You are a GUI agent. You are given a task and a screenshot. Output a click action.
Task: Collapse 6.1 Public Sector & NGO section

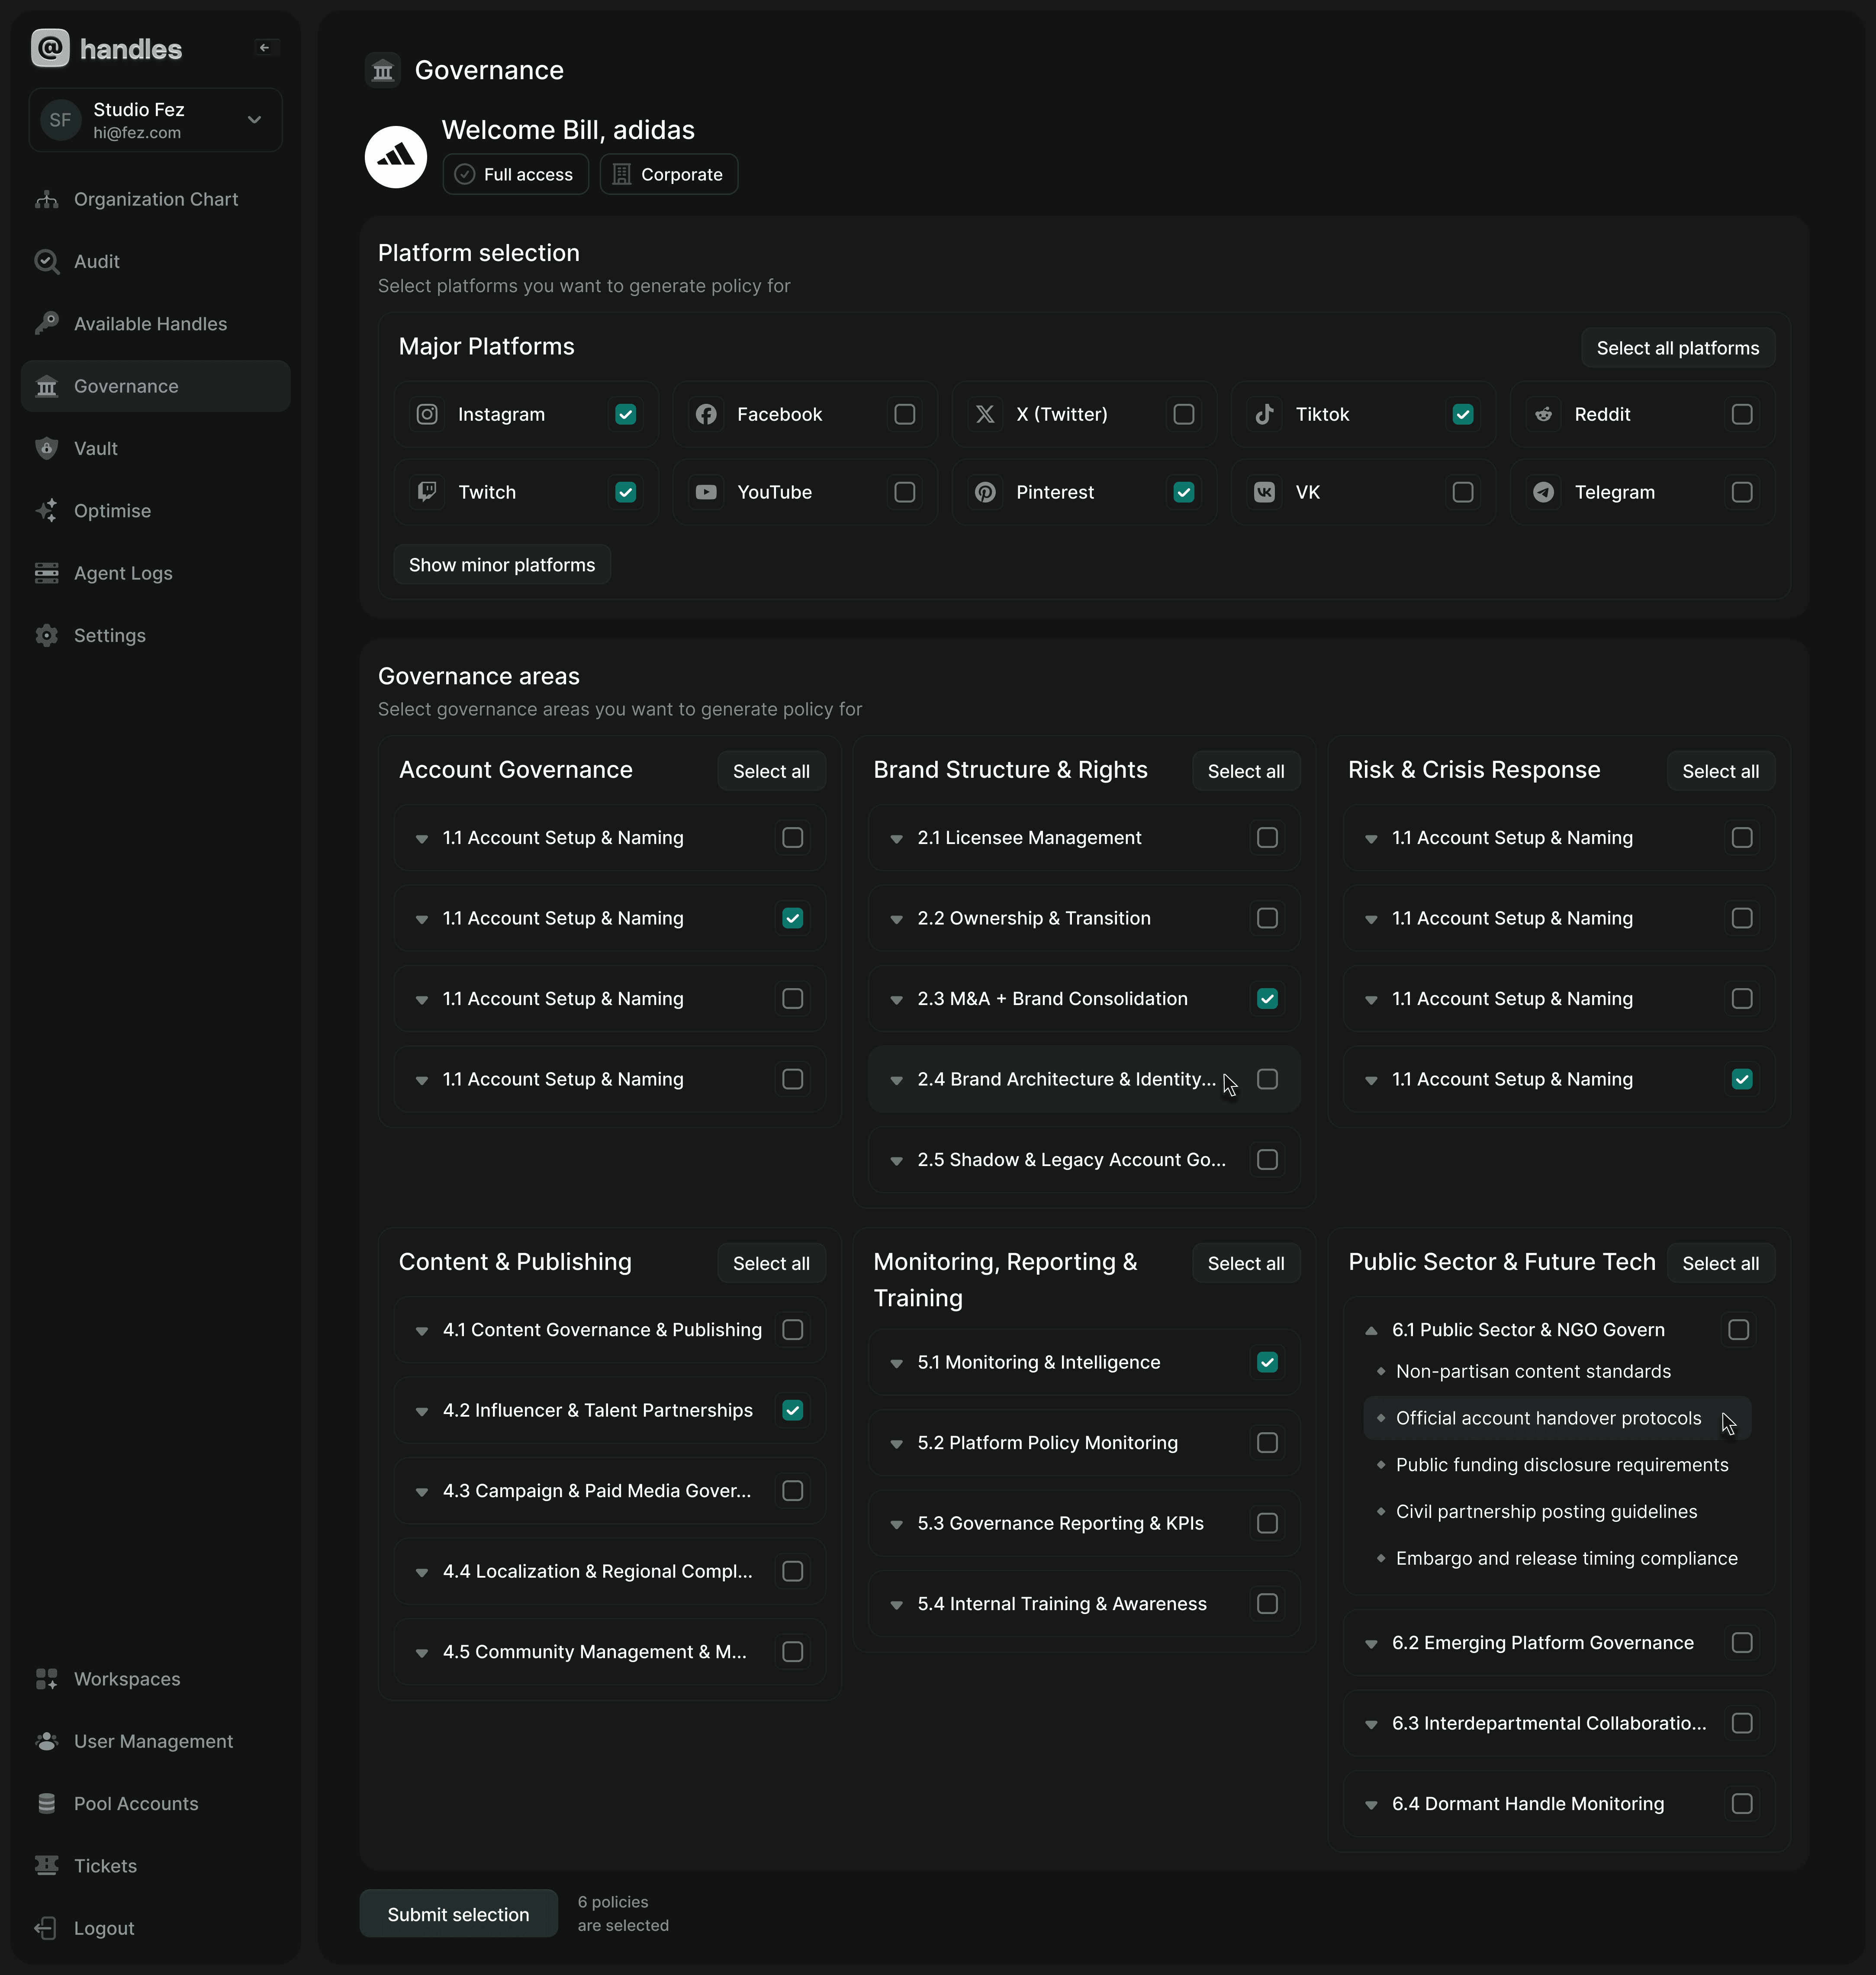tap(1371, 1330)
